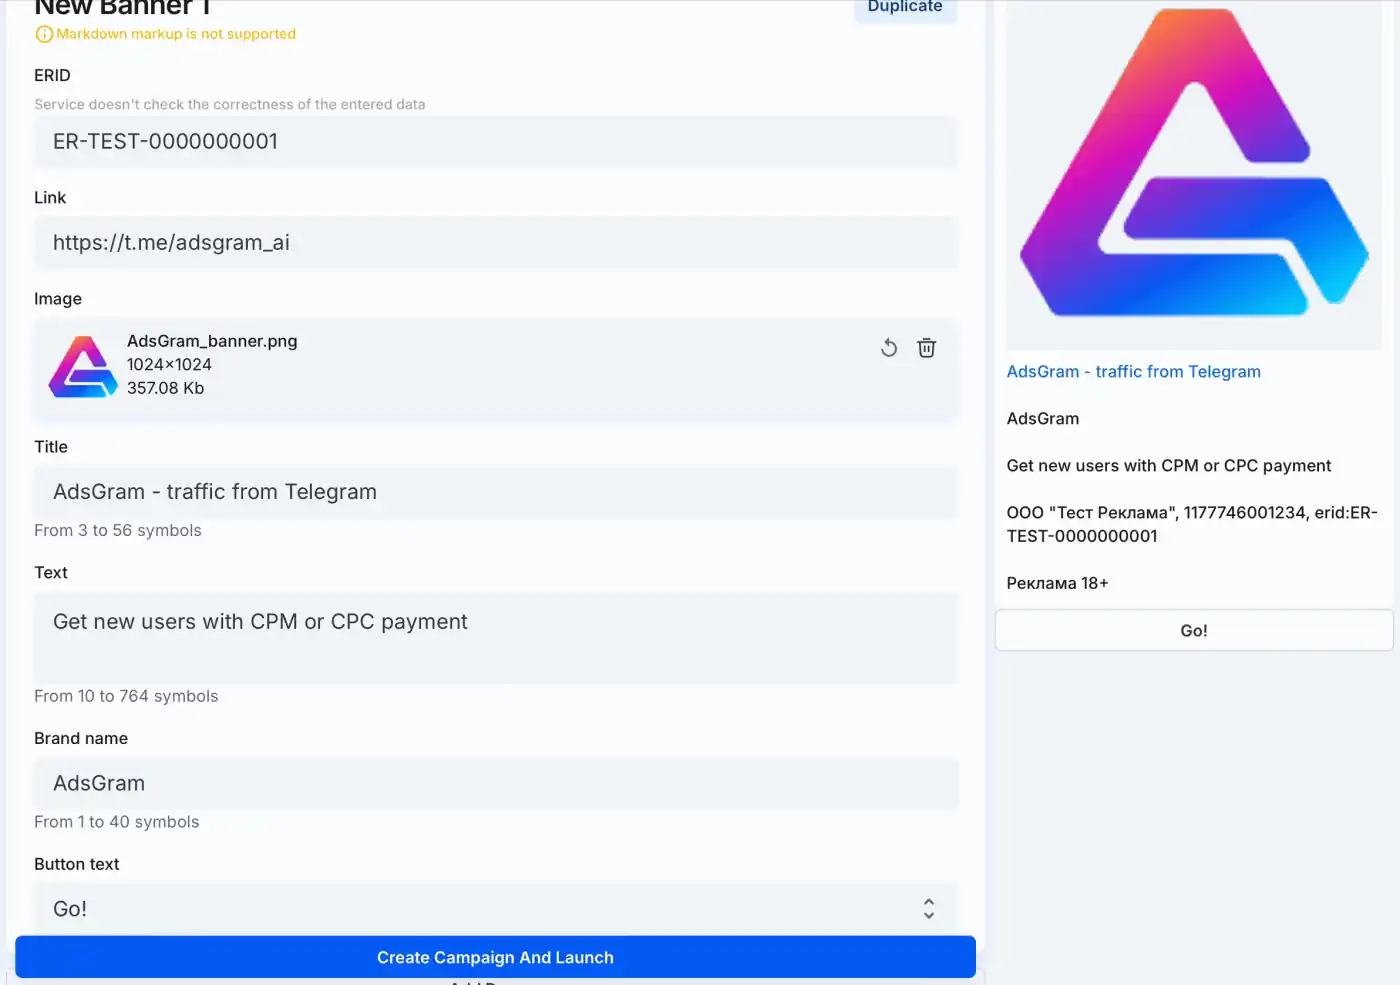Image resolution: width=1400 pixels, height=985 pixels.
Task: Click the Title input field
Action: click(x=496, y=492)
